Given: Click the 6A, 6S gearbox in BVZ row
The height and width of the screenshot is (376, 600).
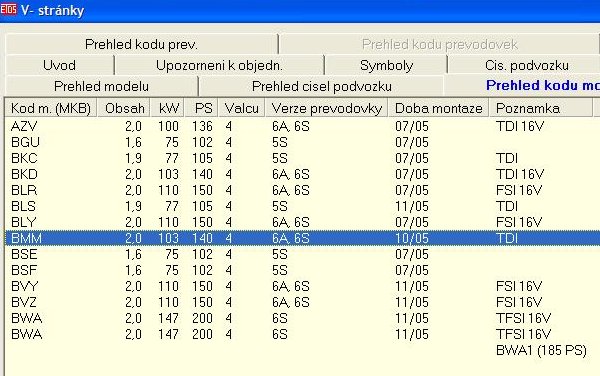Looking at the screenshot, I should click(x=290, y=302).
